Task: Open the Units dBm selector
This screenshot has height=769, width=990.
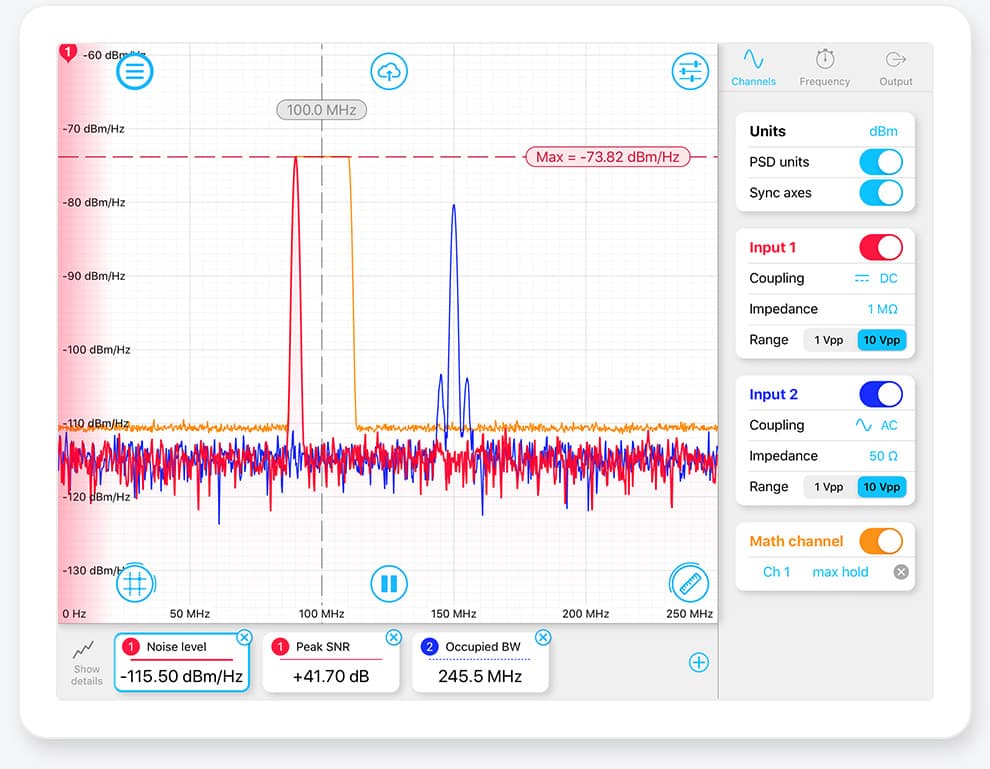Action: [882, 131]
